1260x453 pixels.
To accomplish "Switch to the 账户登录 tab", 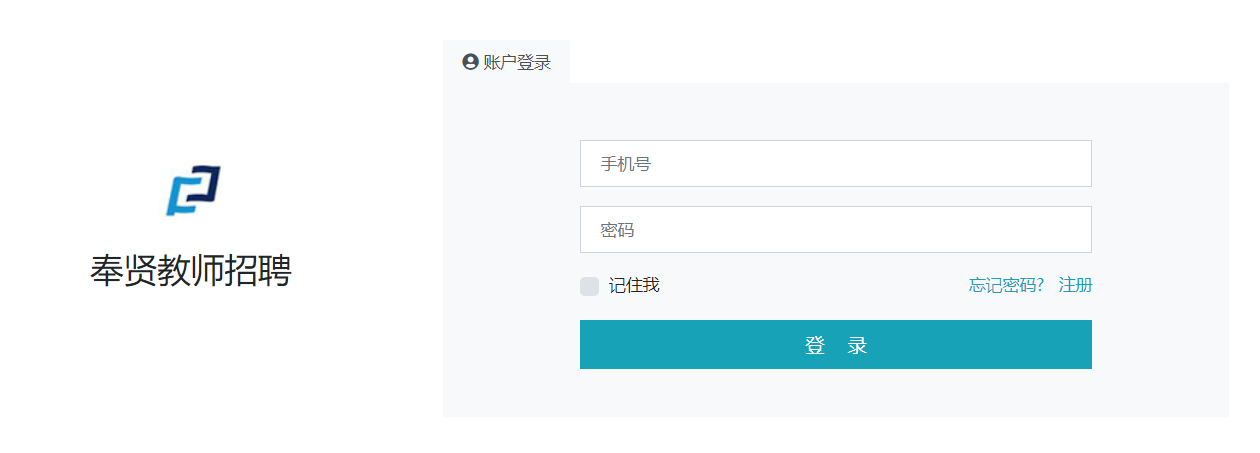I will (x=506, y=62).
